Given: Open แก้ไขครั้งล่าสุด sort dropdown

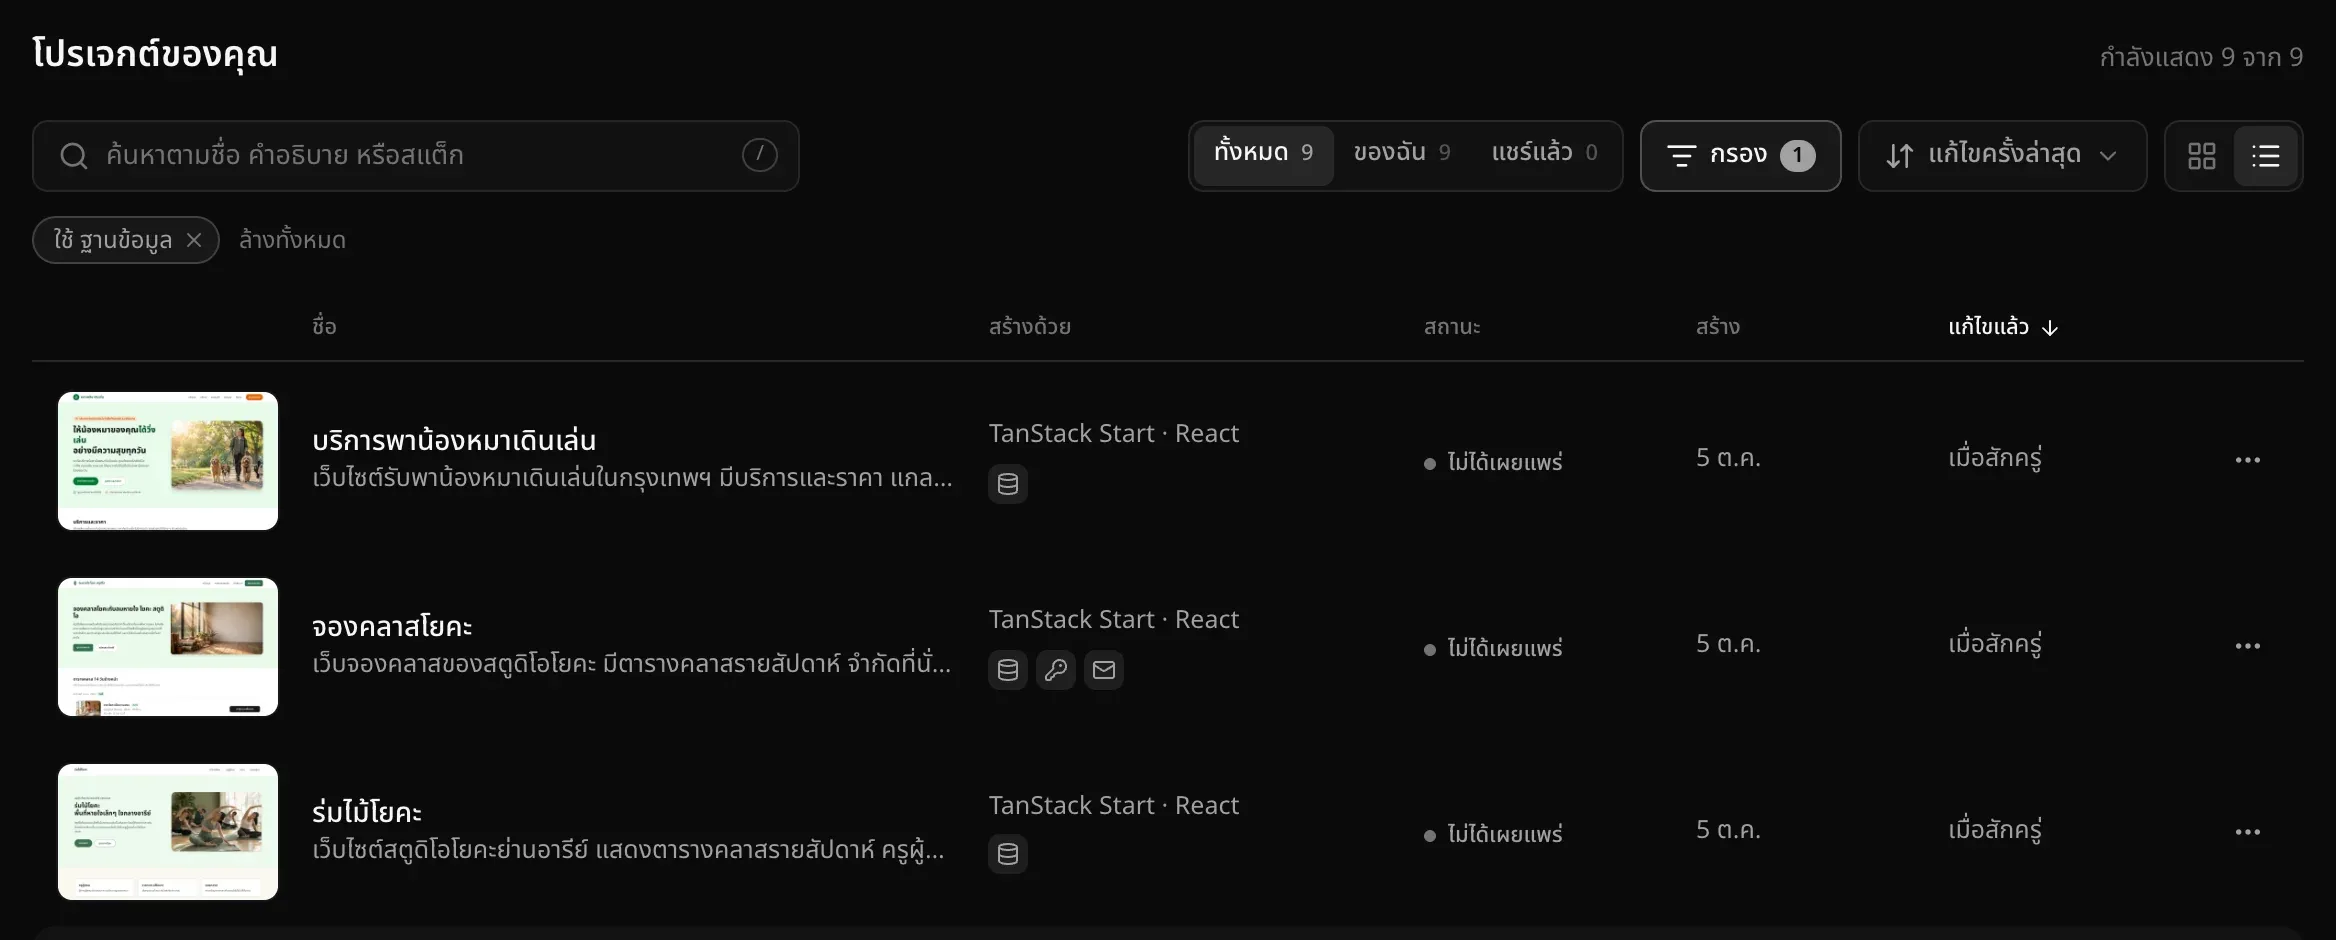Looking at the screenshot, I should pyautogui.click(x=2002, y=156).
